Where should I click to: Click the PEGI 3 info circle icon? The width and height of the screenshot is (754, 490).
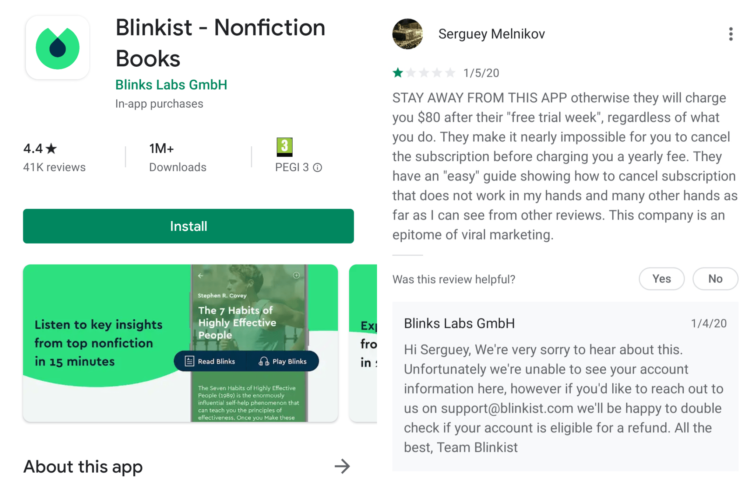coord(317,167)
